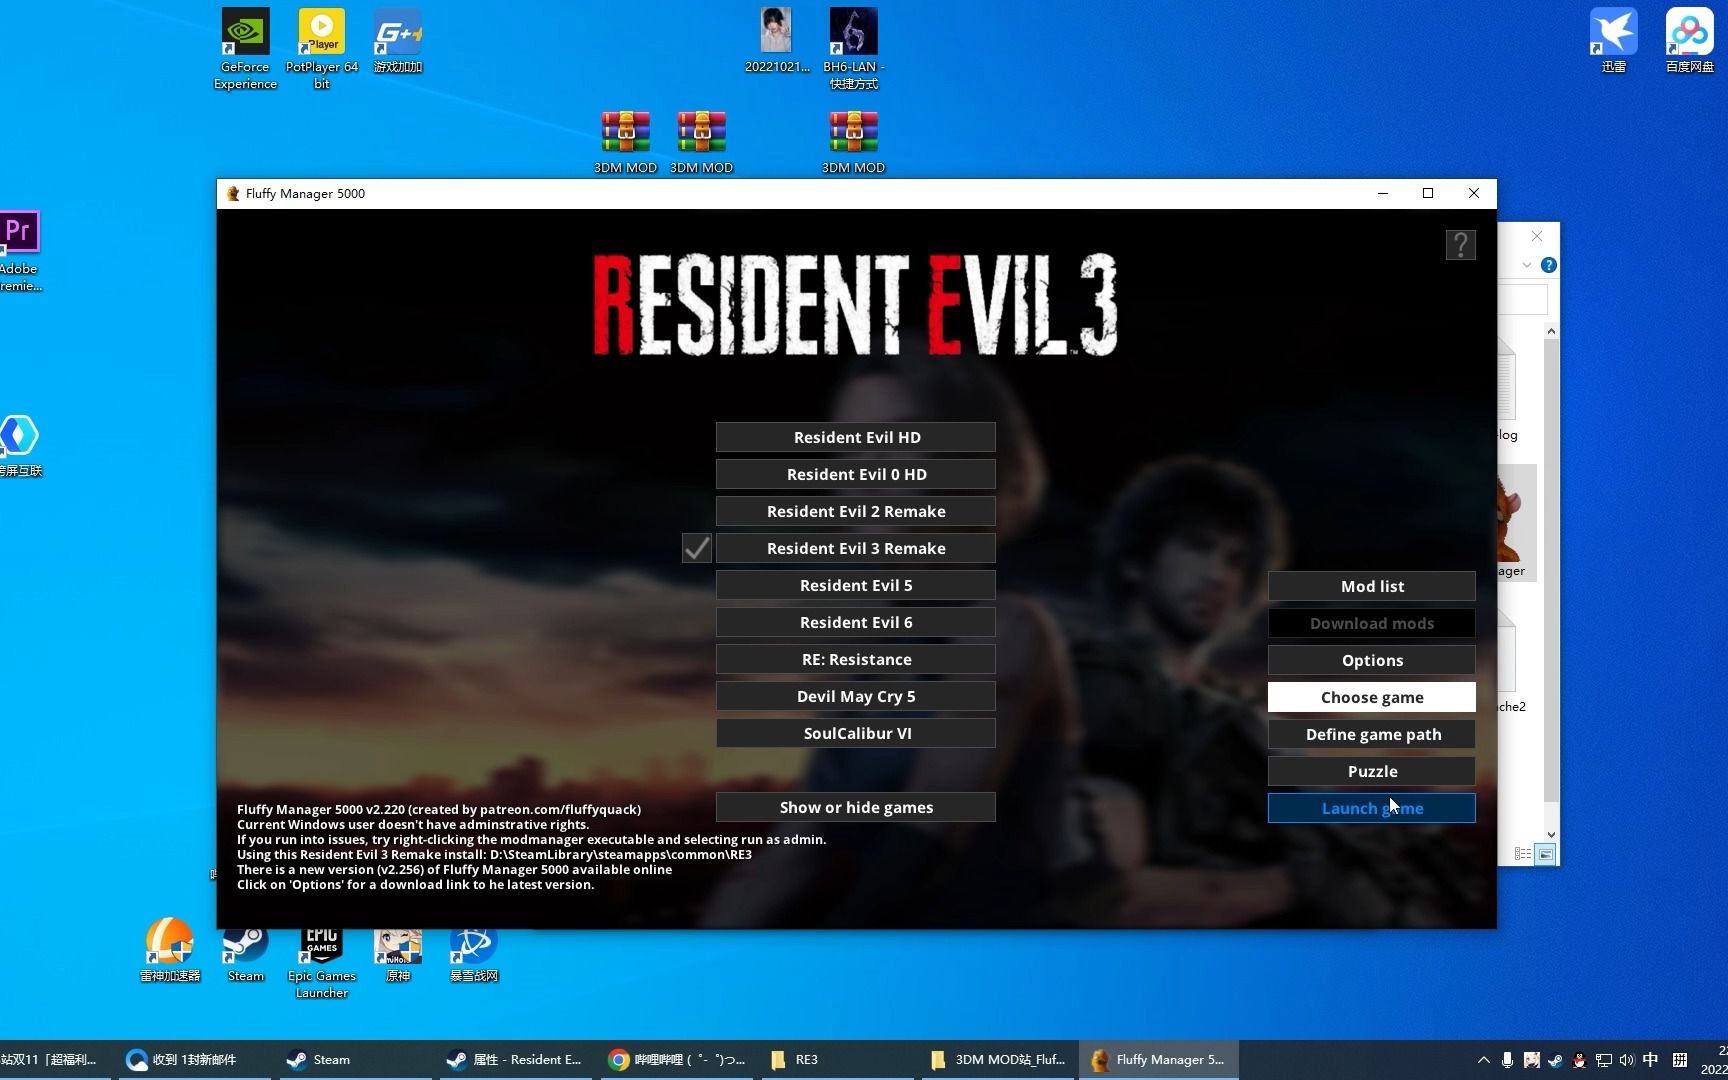Switch to Steam taskbar window

point(355,1060)
